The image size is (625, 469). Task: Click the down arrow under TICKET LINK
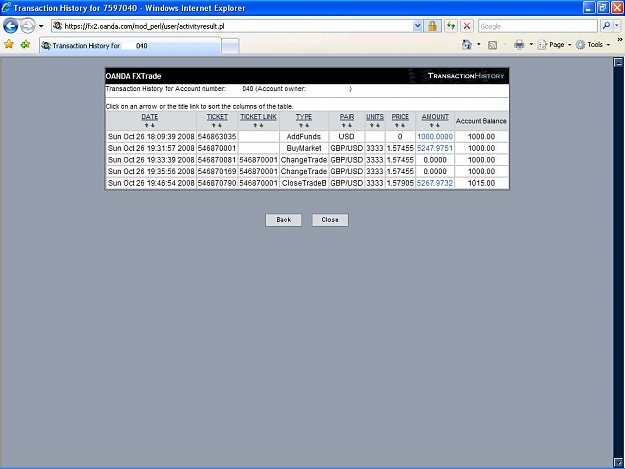coord(261,126)
